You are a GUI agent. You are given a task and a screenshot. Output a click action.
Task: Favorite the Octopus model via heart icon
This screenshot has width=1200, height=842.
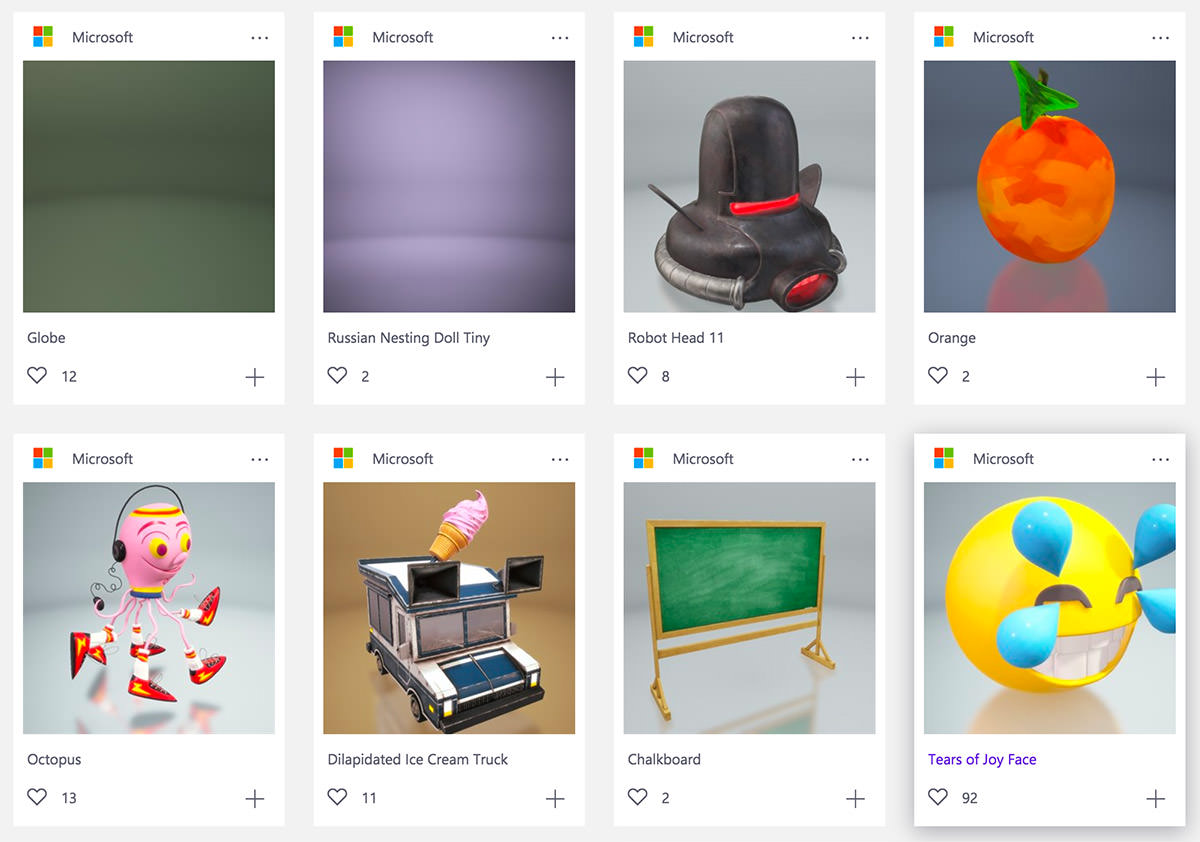[37, 797]
